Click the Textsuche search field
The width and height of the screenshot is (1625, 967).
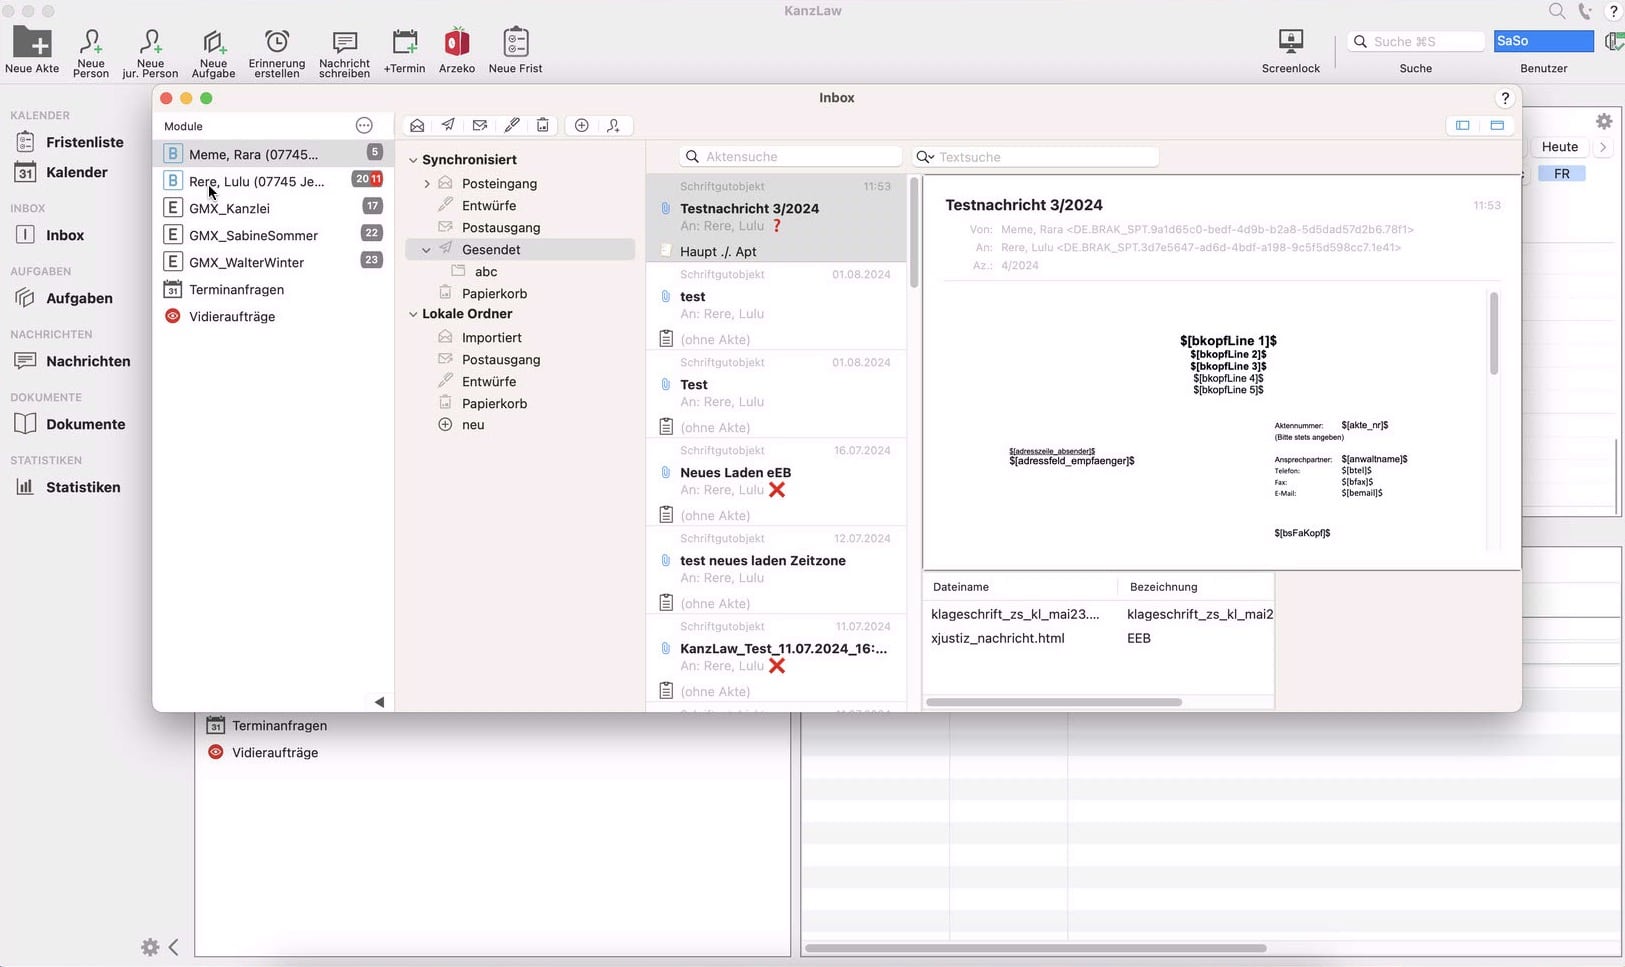[x=1036, y=157]
